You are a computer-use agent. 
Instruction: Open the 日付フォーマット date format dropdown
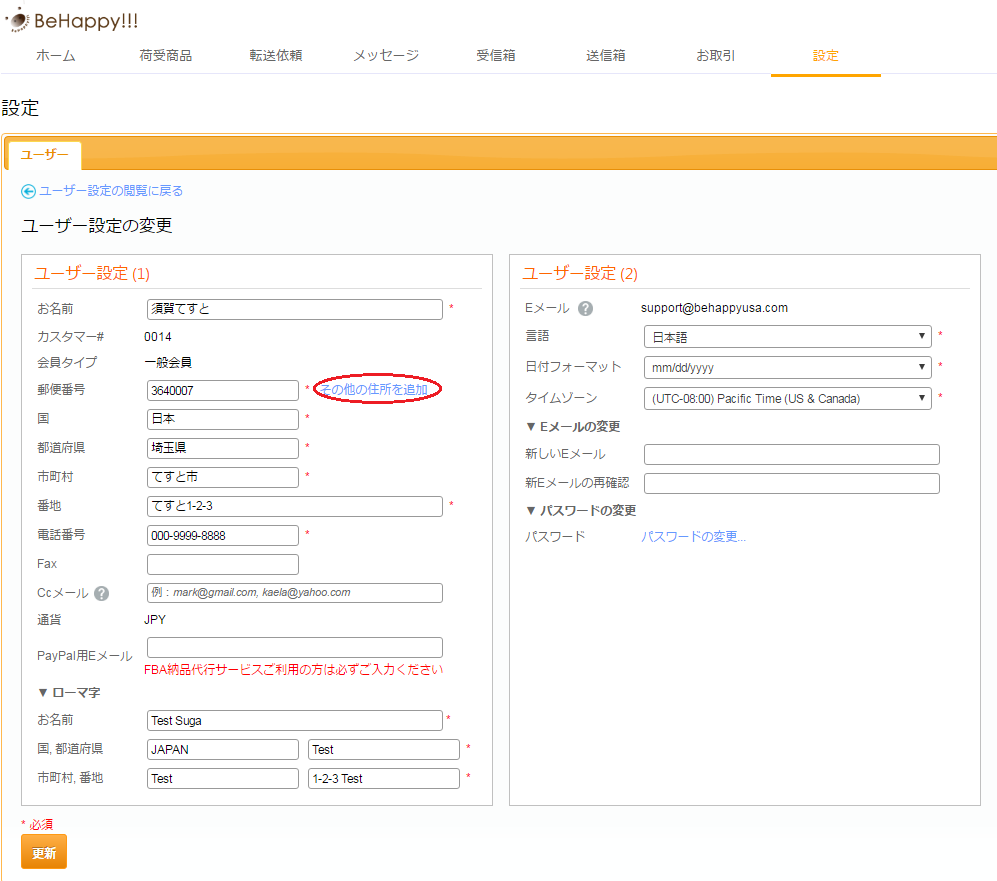787,367
